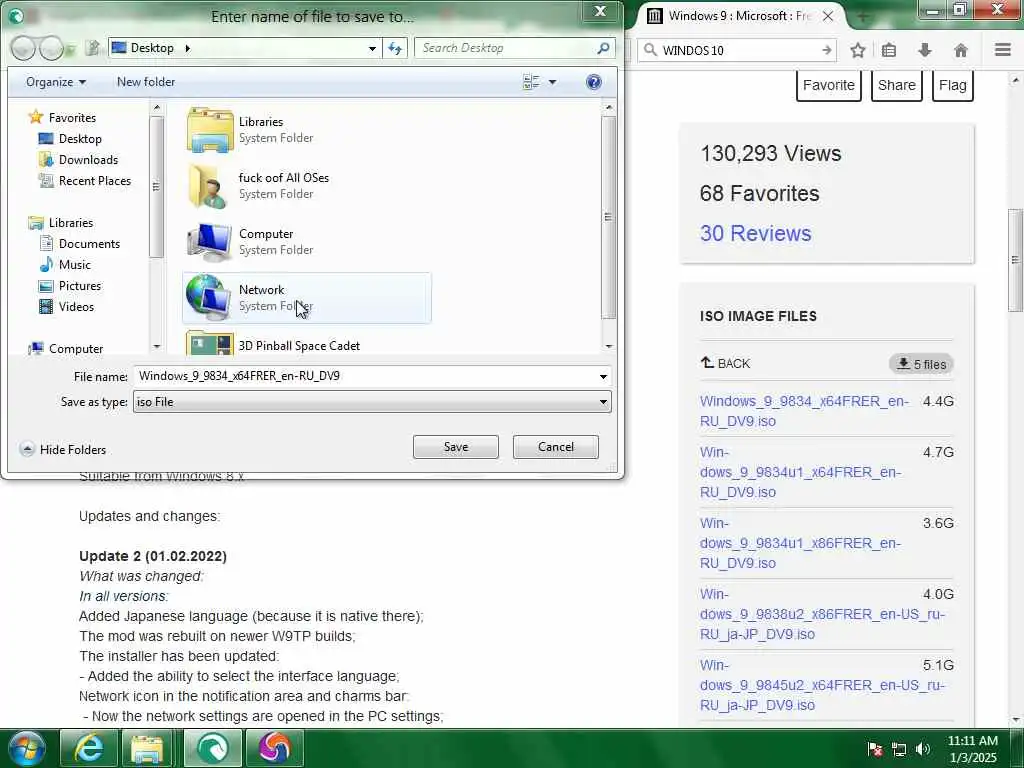Open bookmarks list icon in browser toolbar
Image resolution: width=1024 pixels, height=768 pixels.
pos(889,50)
